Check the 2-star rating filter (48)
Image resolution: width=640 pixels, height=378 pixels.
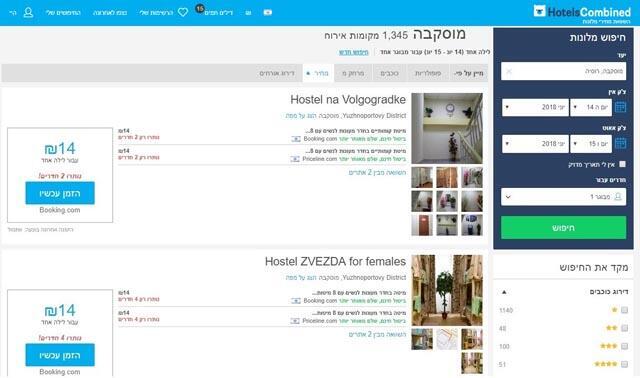(x=624, y=328)
